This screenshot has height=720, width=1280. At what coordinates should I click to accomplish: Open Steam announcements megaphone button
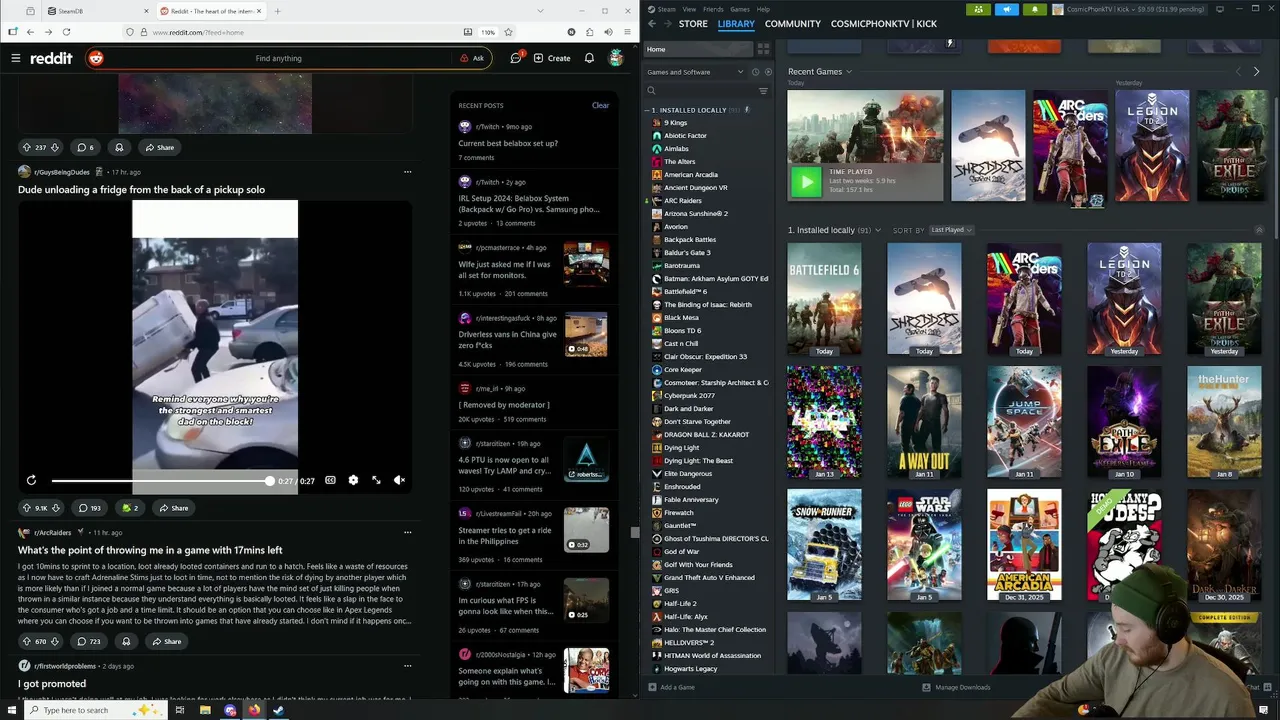click(x=1007, y=9)
